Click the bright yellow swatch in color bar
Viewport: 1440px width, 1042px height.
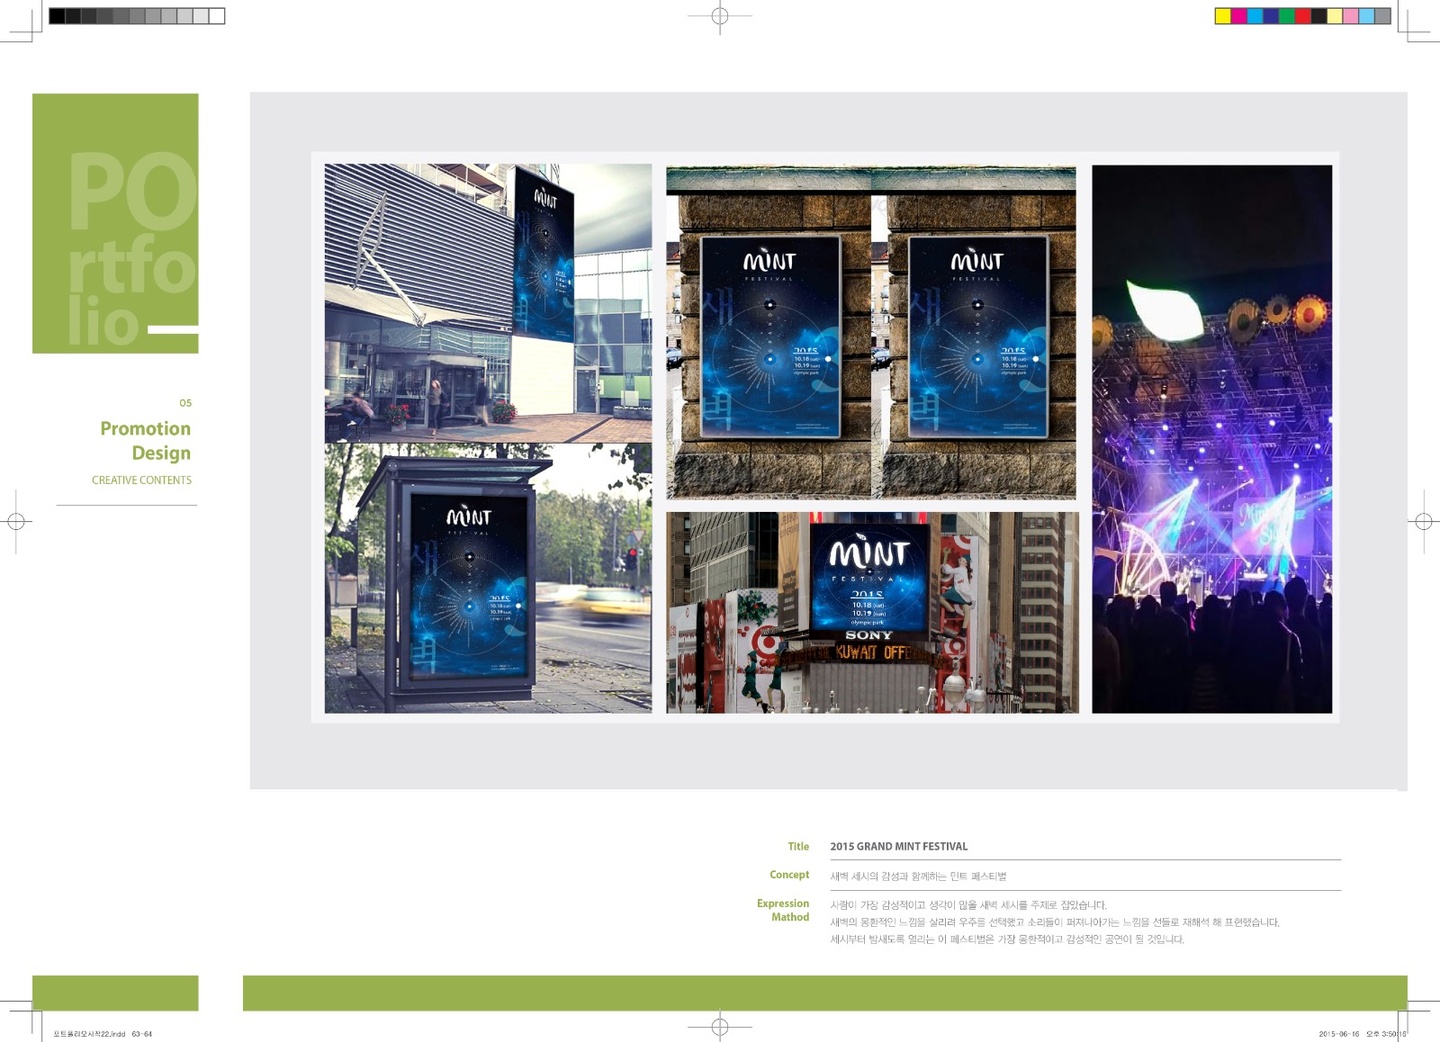click(1222, 16)
